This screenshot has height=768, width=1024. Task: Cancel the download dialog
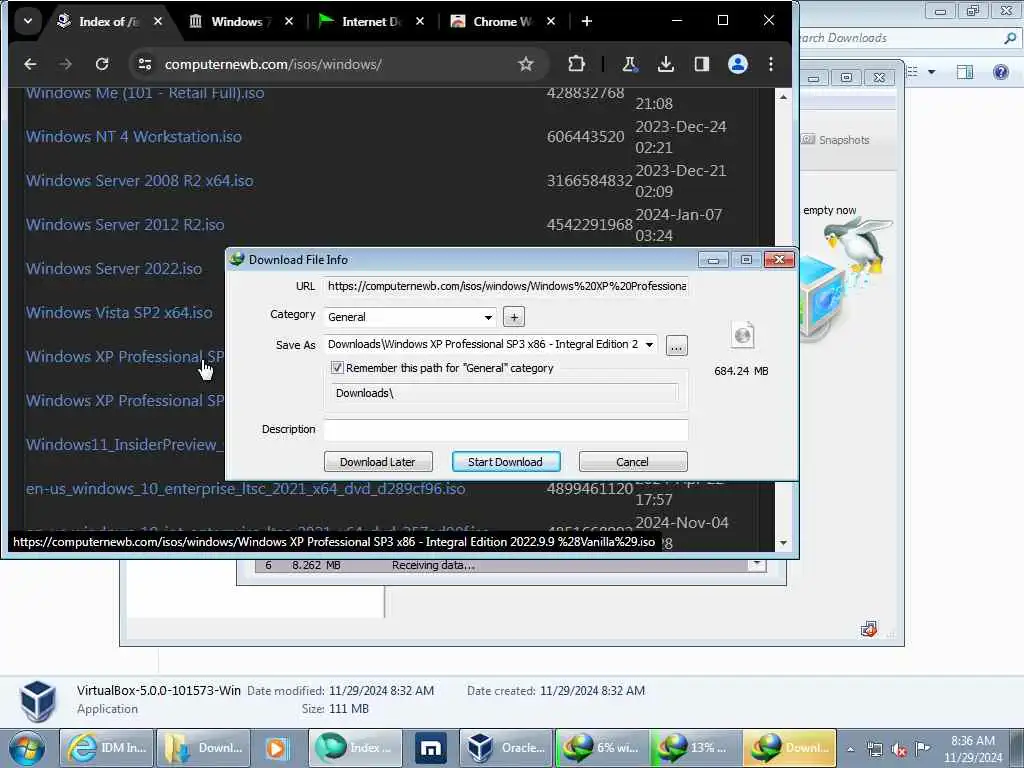(x=633, y=462)
